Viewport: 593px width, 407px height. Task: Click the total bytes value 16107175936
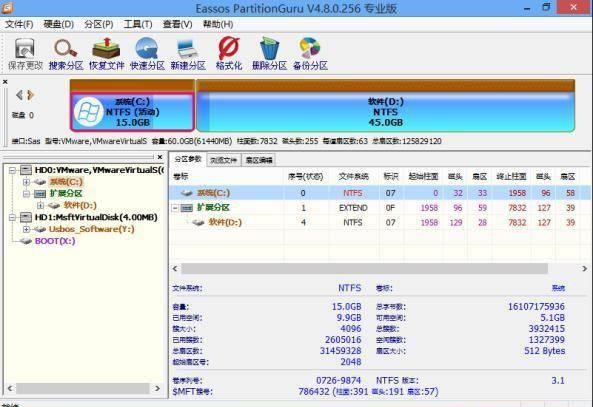[536, 307]
